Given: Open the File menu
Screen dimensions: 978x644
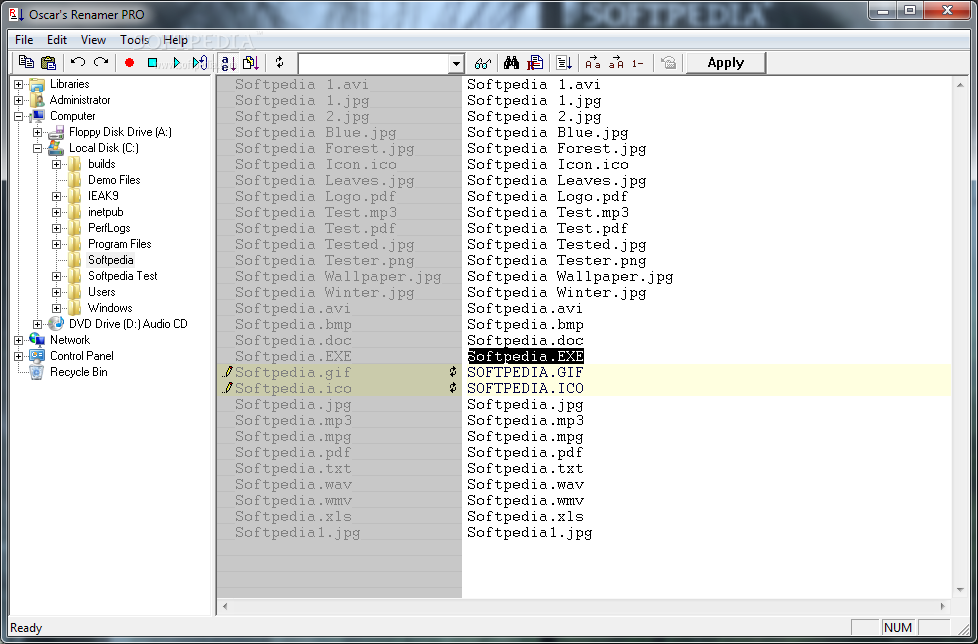Looking at the screenshot, I should [24, 40].
